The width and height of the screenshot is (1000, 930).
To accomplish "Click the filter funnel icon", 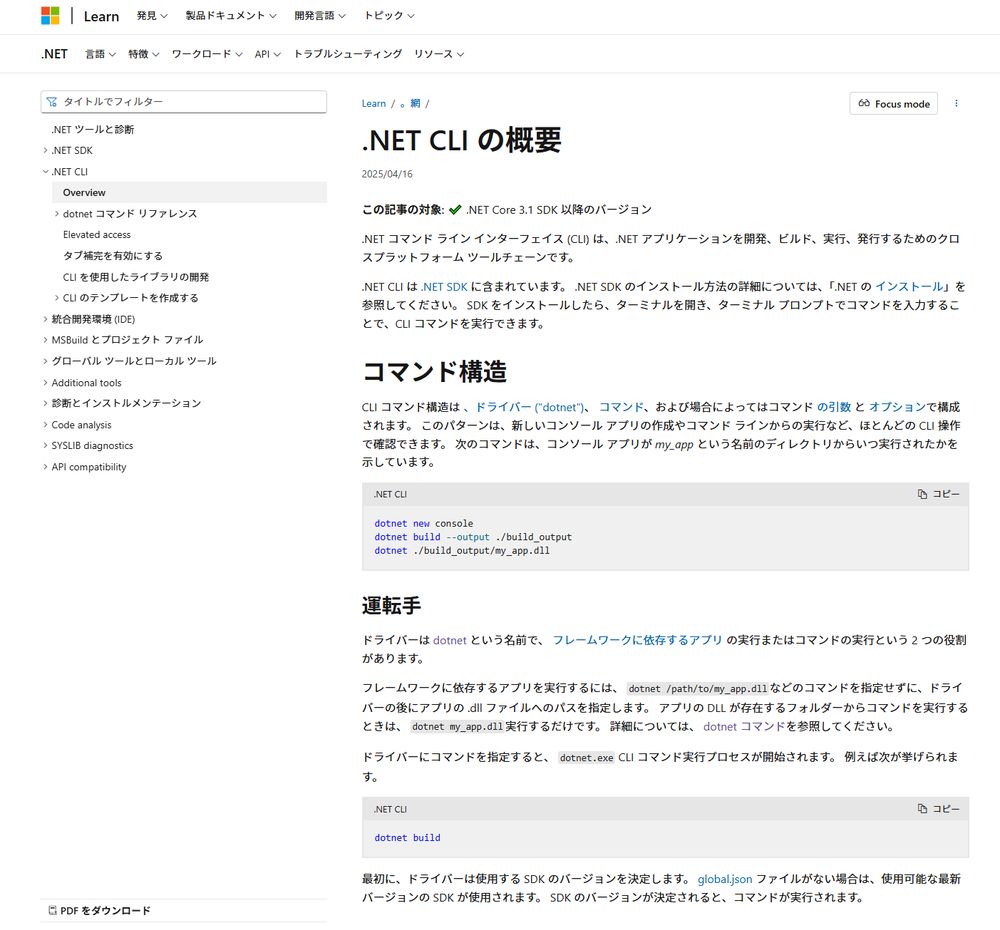I will coord(52,101).
